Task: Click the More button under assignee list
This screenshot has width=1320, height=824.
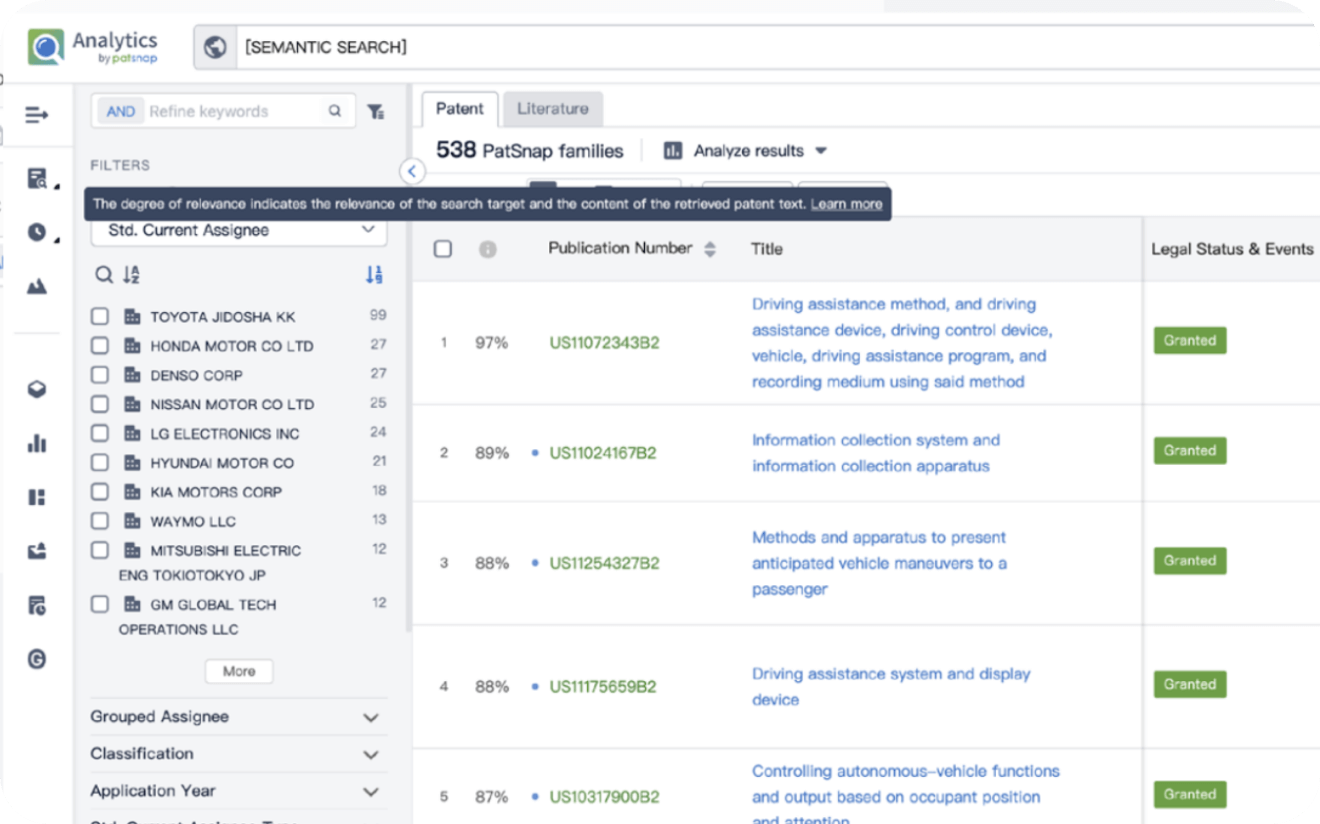Action: point(239,671)
